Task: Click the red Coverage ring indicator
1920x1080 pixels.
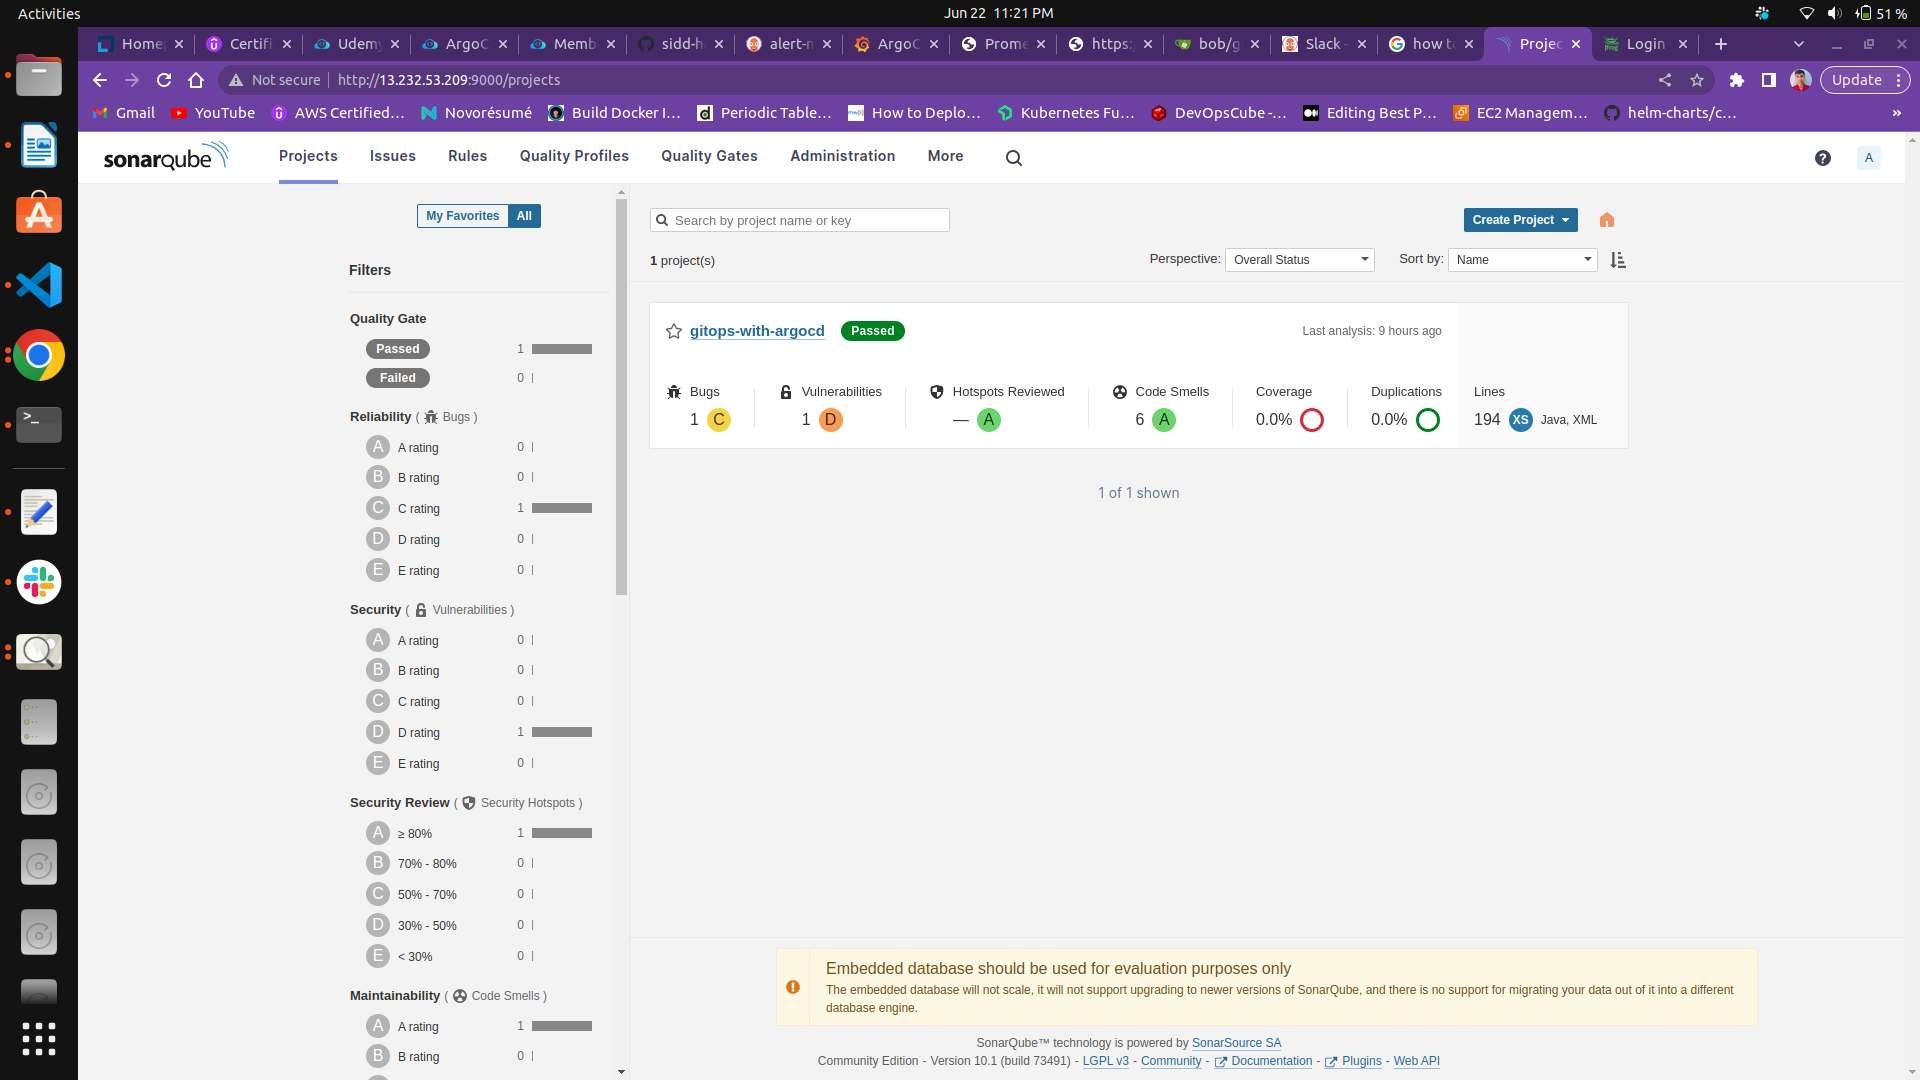Action: (1312, 420)
